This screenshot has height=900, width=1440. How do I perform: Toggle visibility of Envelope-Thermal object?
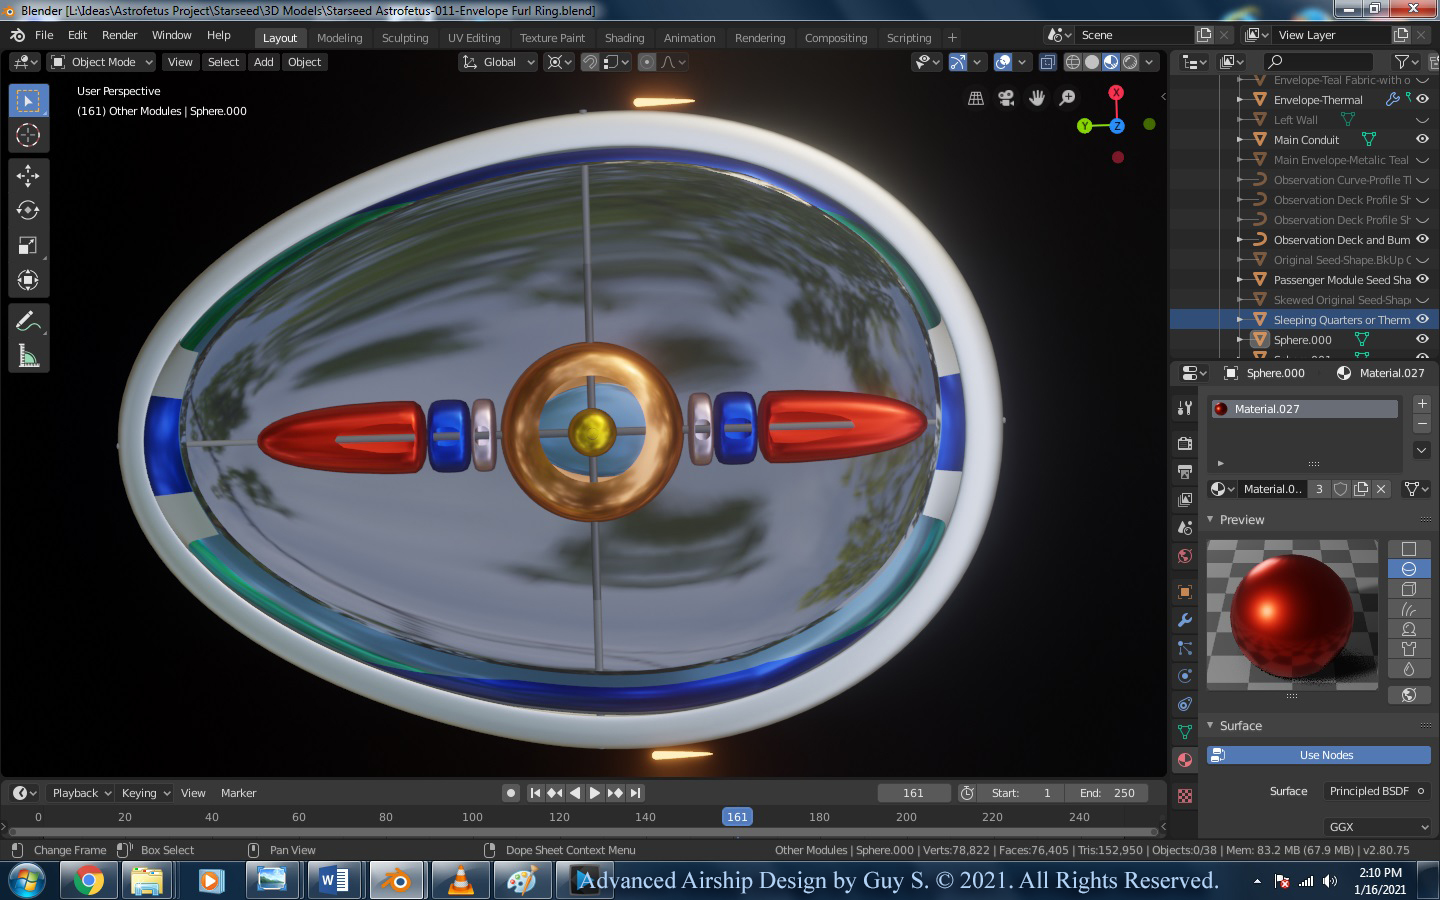point(1422,100)
